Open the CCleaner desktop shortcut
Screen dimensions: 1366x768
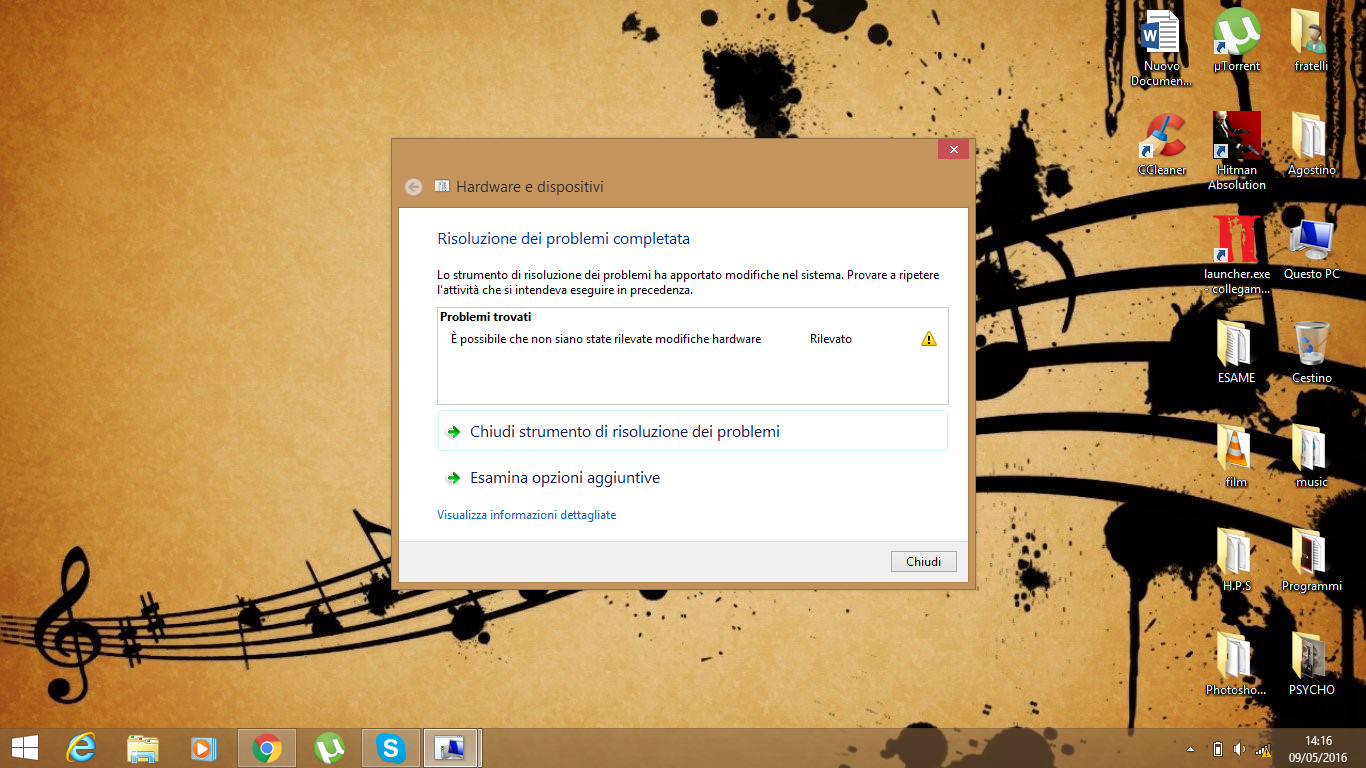(x=1161, y=140)
